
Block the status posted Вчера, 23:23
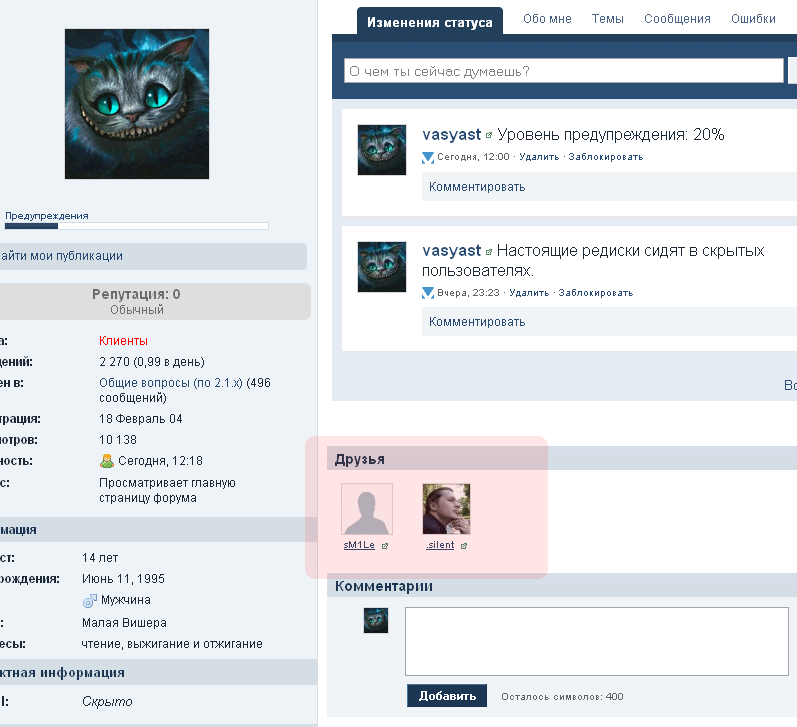coord(596,293)
